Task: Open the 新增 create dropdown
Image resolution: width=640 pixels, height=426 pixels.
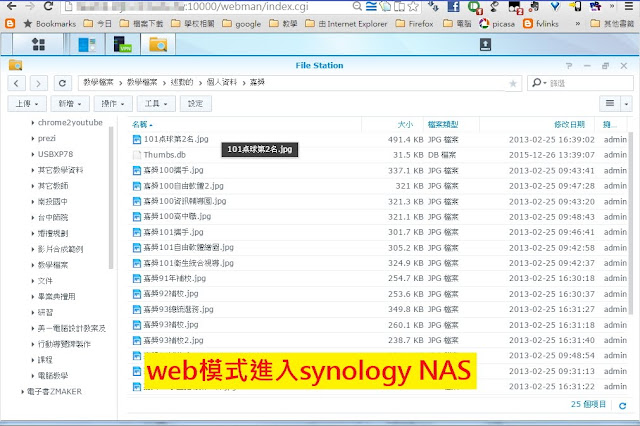Action: (x=70, y=104)
